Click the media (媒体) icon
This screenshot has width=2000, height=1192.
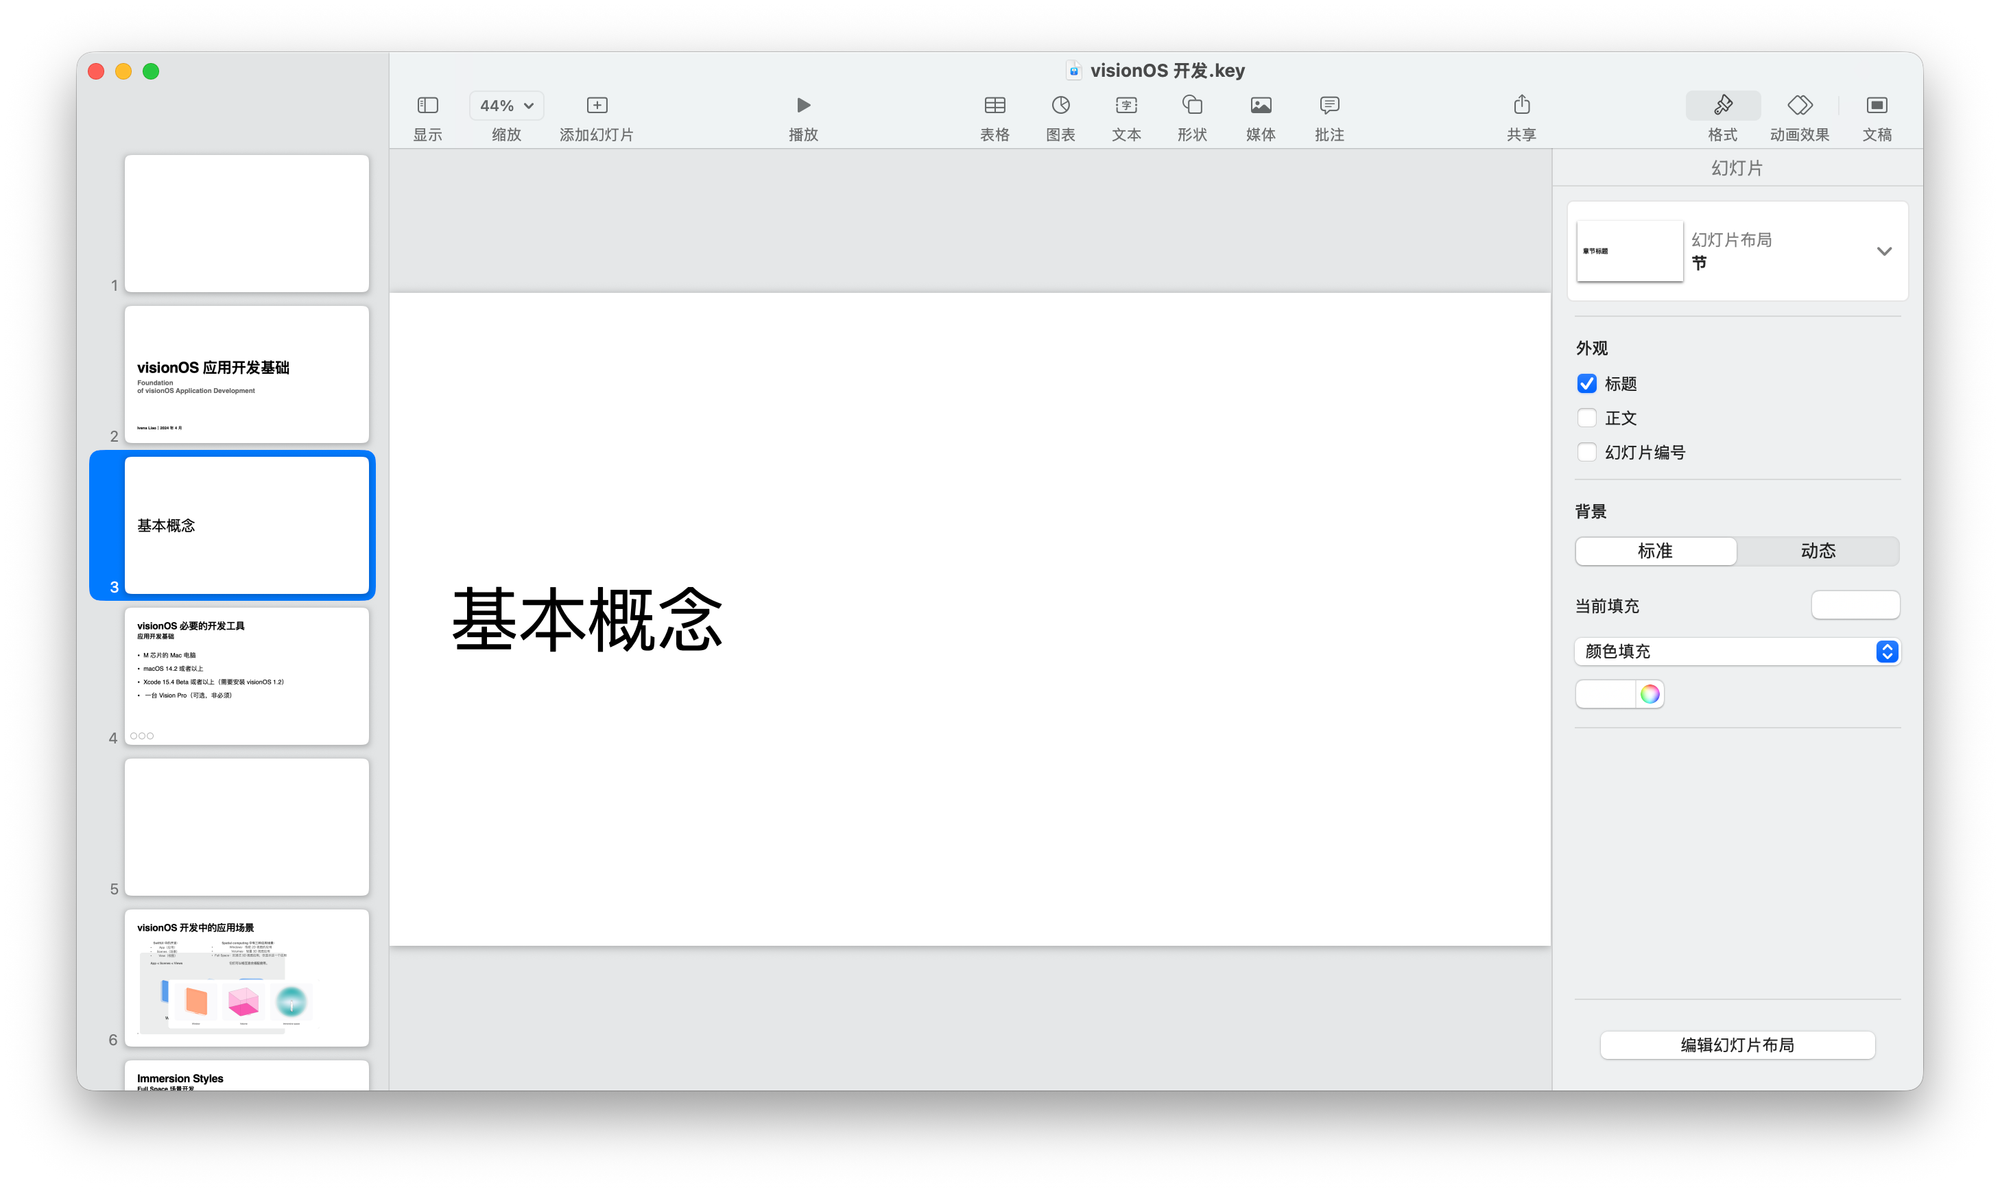click(x=1260, y=105)
